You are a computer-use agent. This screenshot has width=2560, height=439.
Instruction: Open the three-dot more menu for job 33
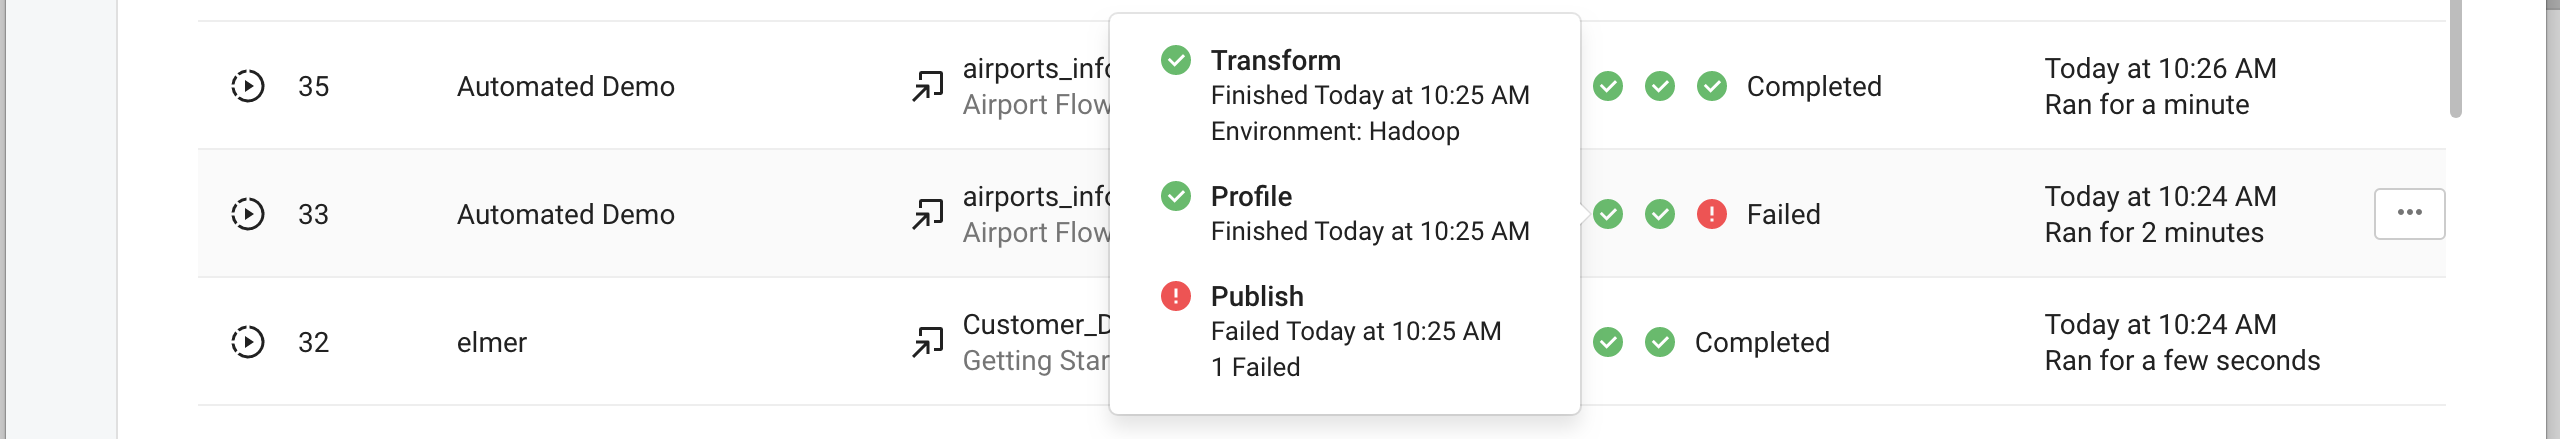coord(2409,213)
